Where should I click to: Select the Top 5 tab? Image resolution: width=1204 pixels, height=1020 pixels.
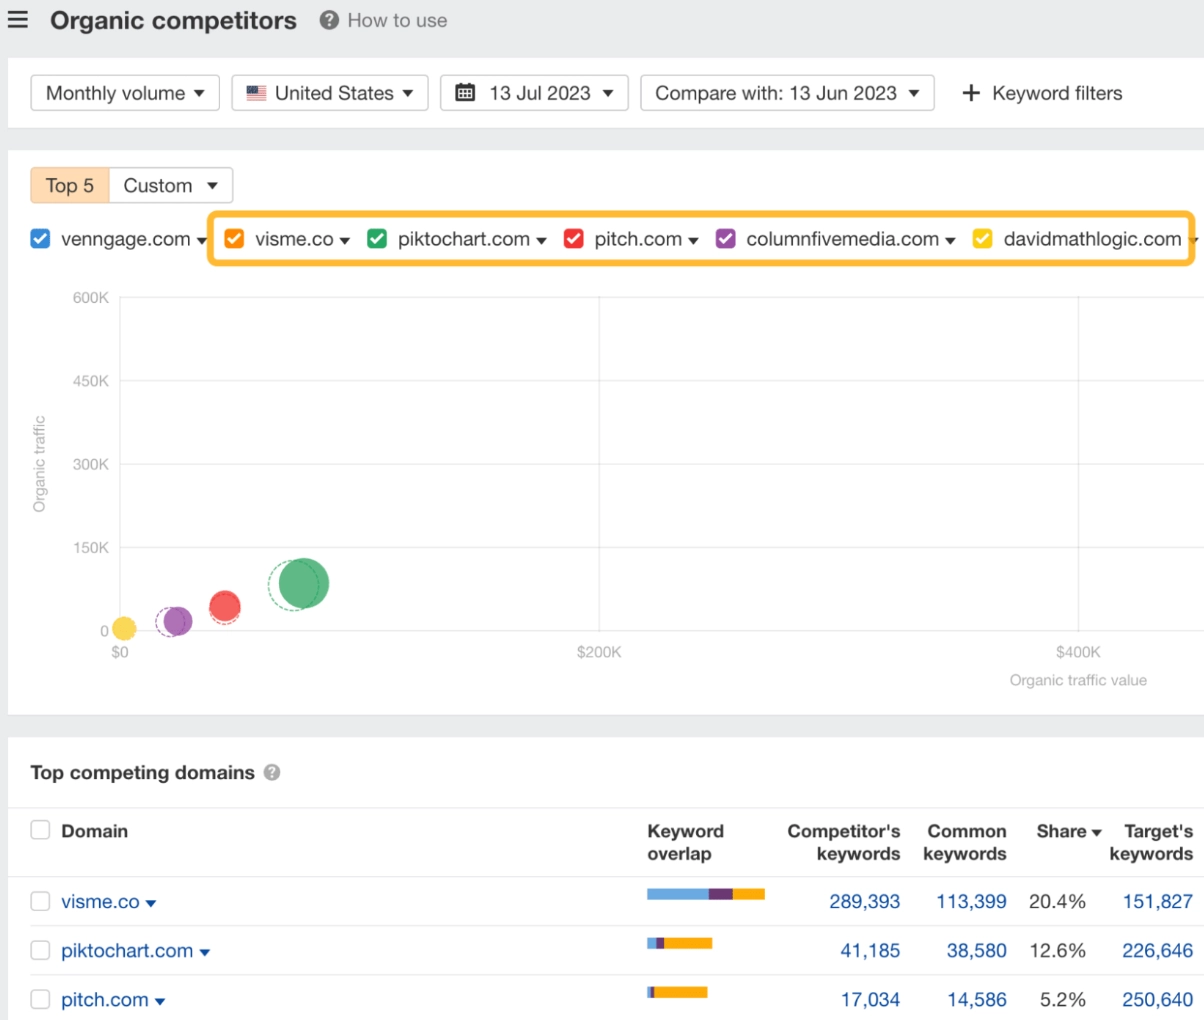click(x=69, y=186)
